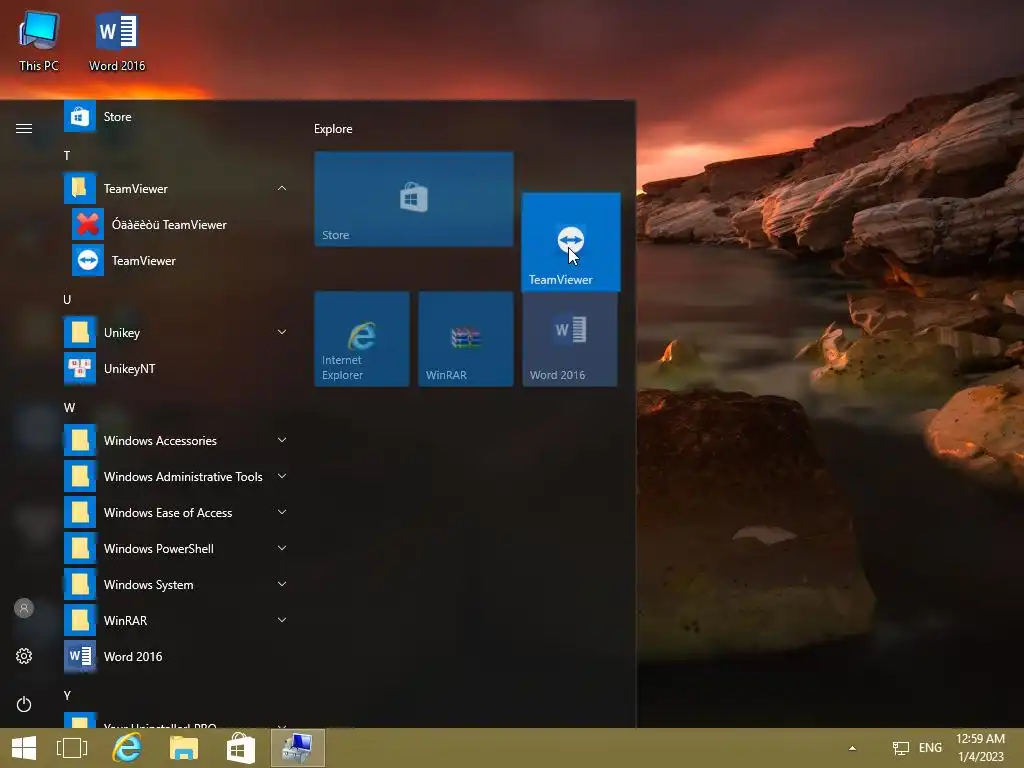Expand Windows Administrative Tools chevron
The width and height of the screenshot is (1024, 768).
coord(281,476)
